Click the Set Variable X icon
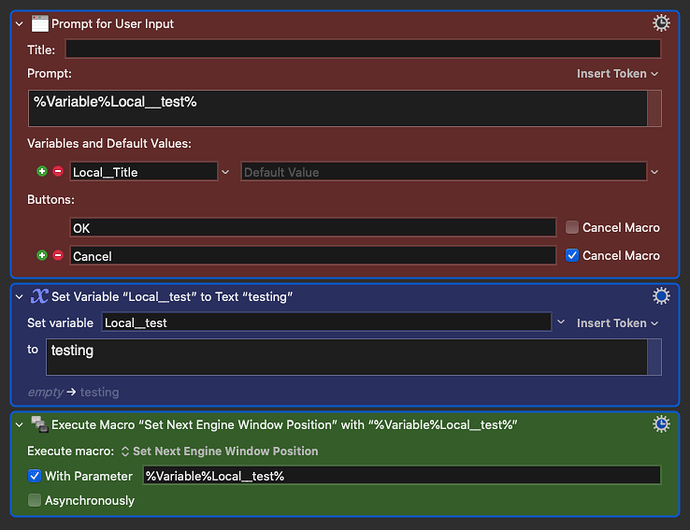 coord(40,296)
